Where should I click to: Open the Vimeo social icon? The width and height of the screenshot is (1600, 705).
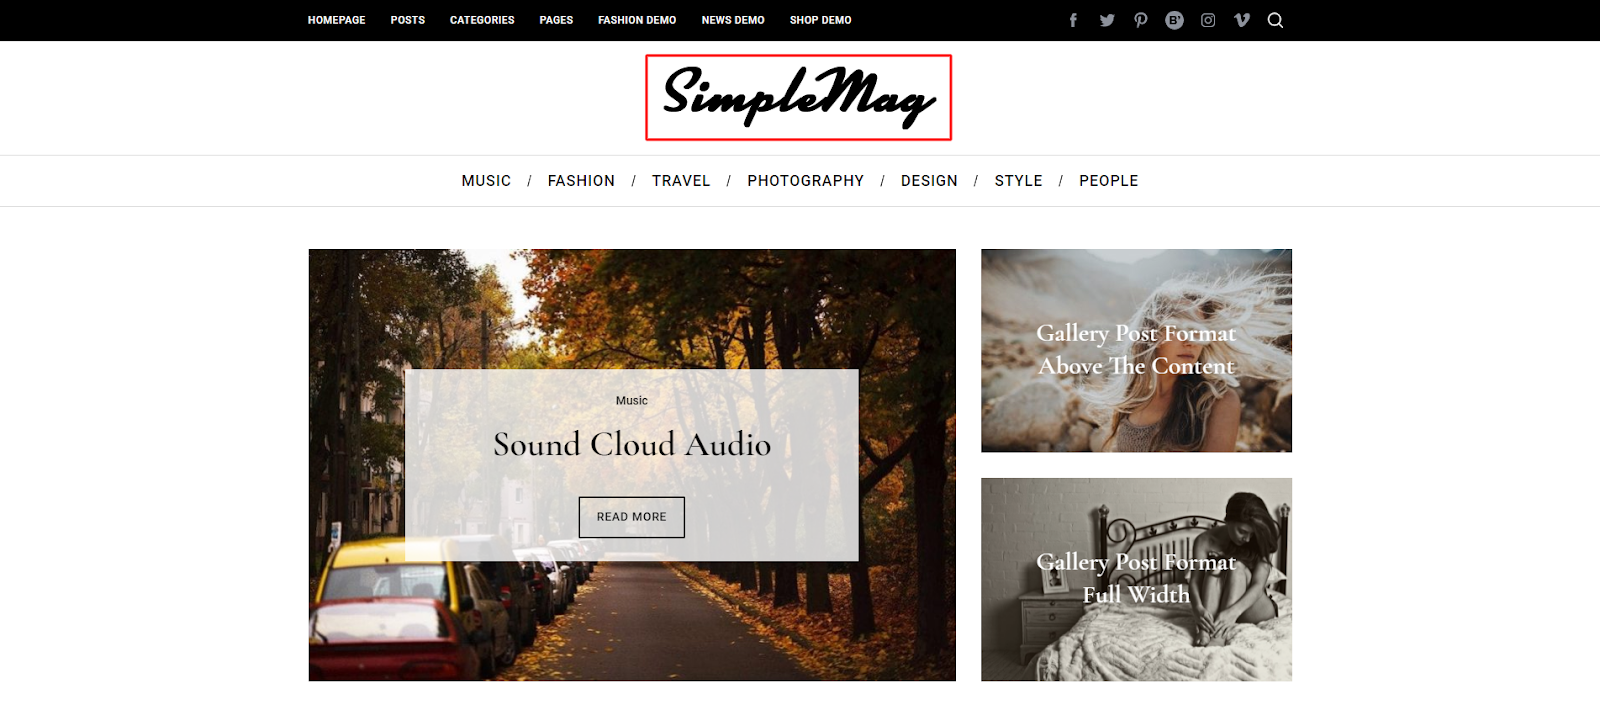1242,20
